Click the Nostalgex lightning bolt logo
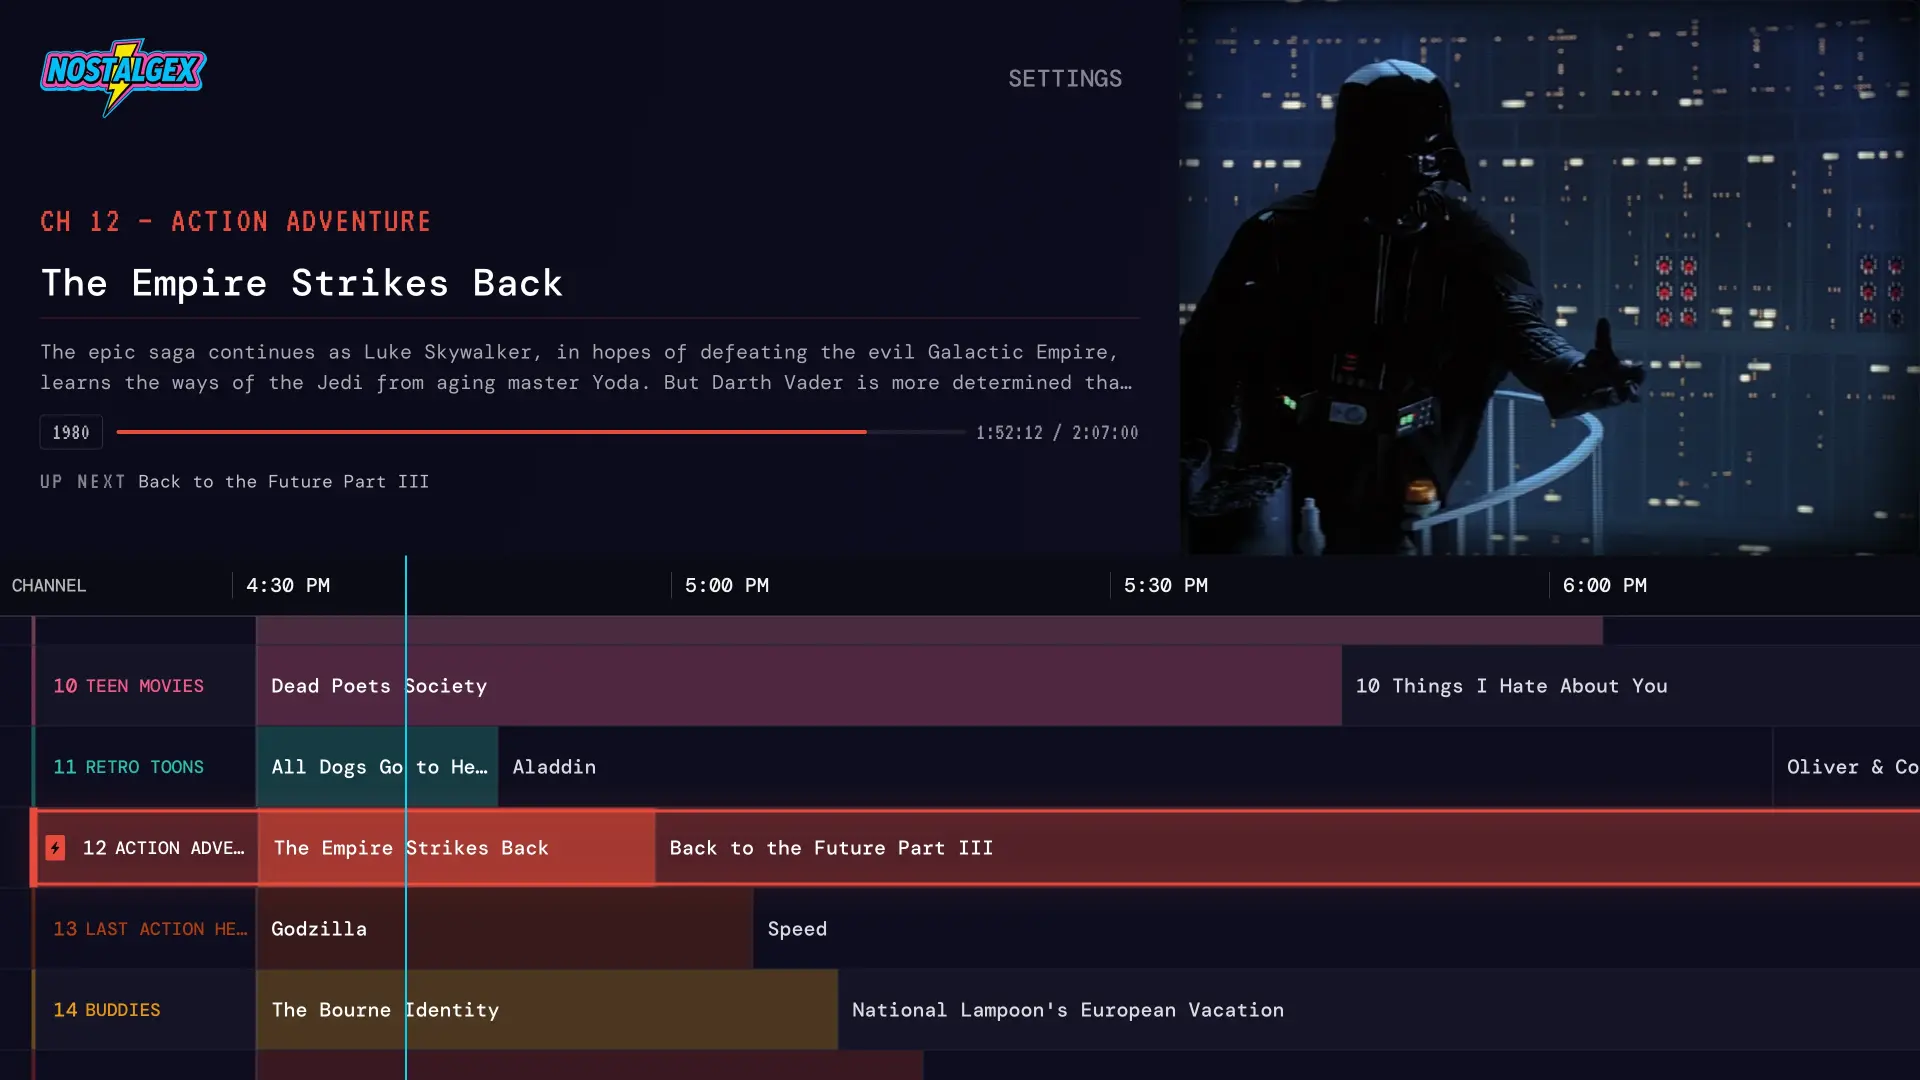Screen dimensions: 1920x1080 pyautogui.click(x=123, y=77)
